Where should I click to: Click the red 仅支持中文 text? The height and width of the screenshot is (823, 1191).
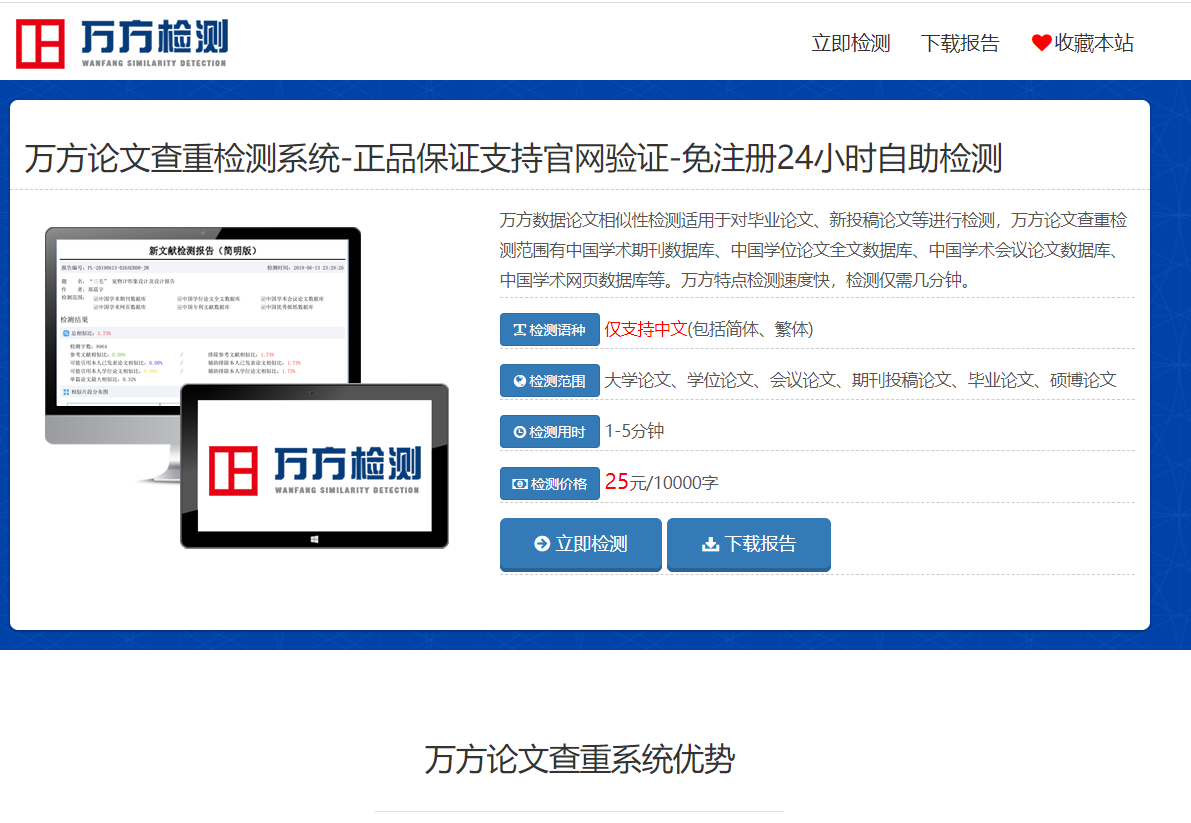tap(645, 329)
